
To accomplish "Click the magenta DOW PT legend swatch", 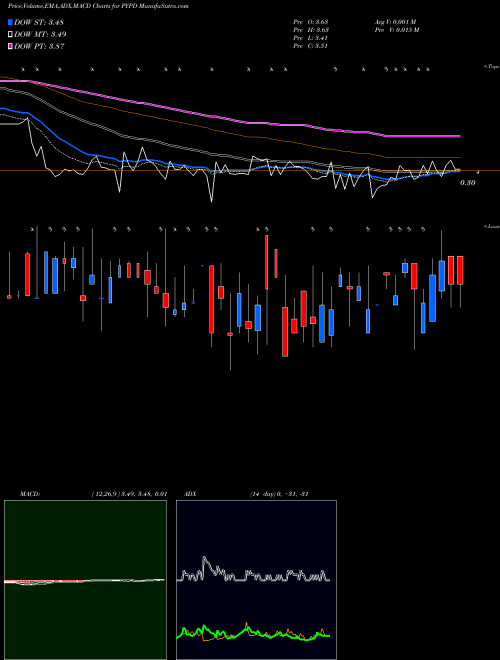I will click(10, 46).
